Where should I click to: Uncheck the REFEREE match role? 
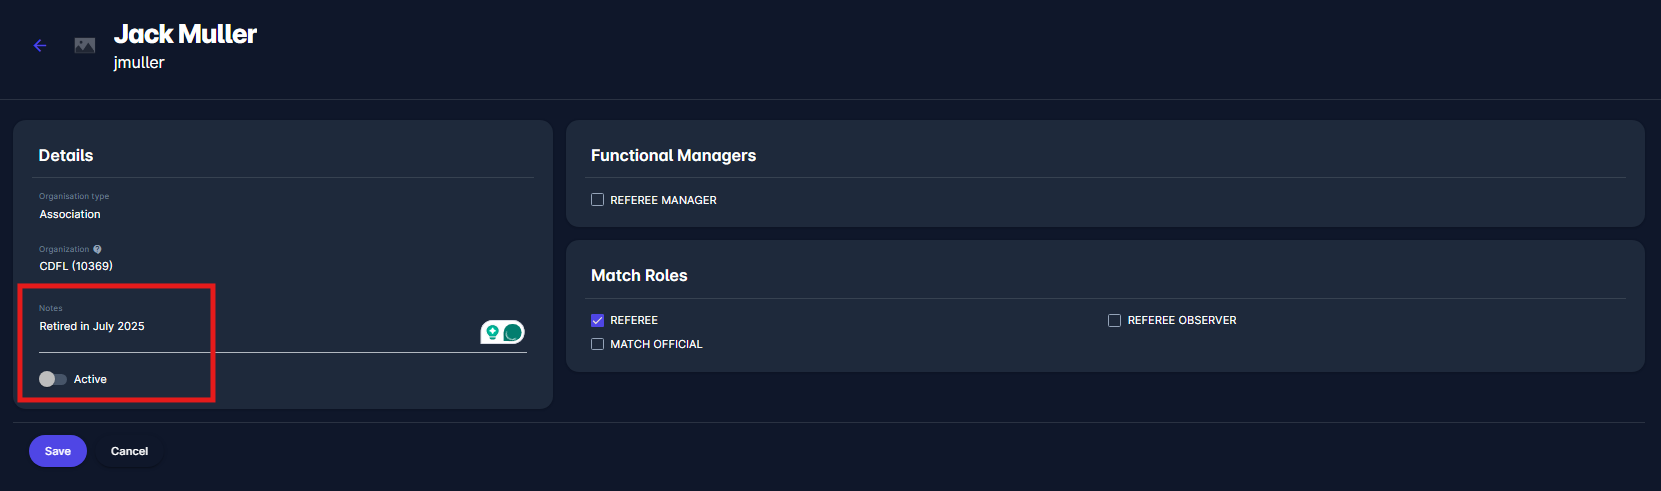click(x=597, y=320)
